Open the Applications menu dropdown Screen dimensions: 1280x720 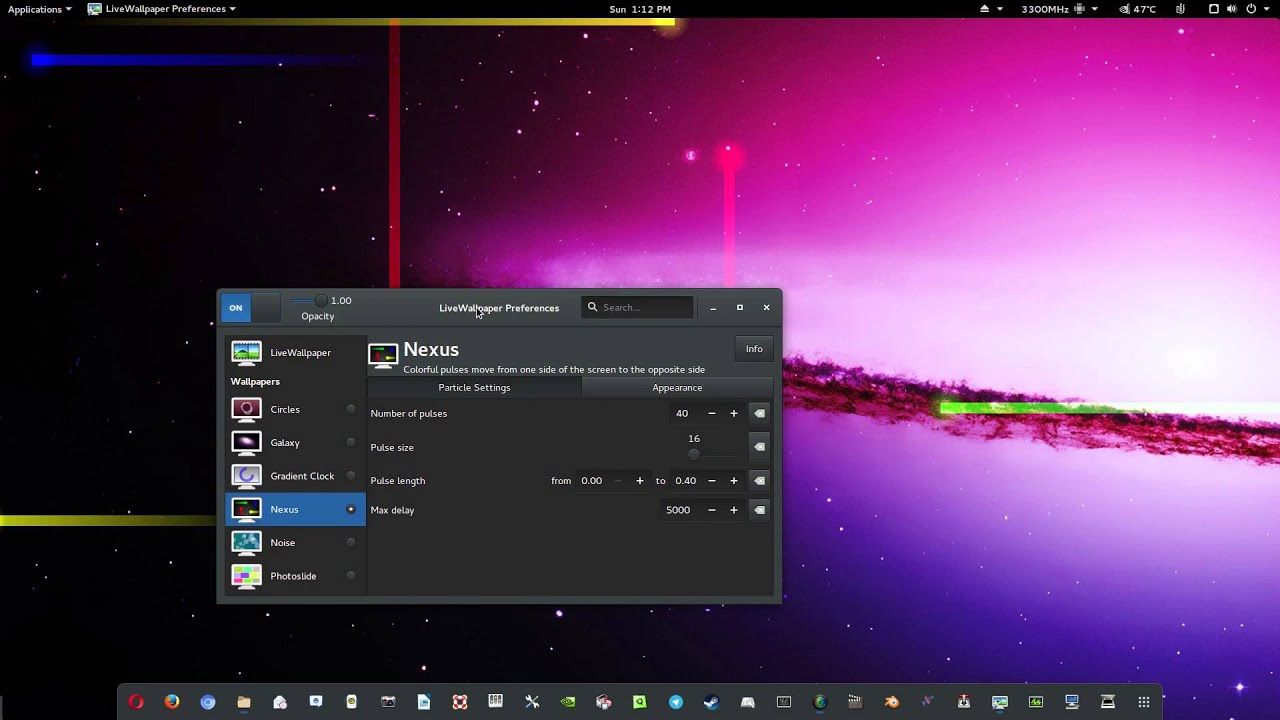pyautogui.click(x=40, y=9)
